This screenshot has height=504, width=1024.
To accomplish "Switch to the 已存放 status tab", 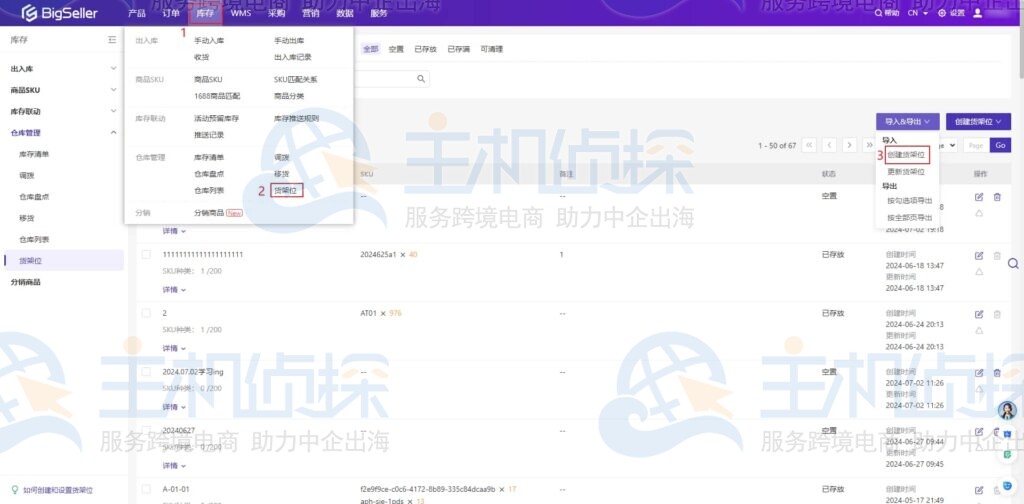I will 425,49.
